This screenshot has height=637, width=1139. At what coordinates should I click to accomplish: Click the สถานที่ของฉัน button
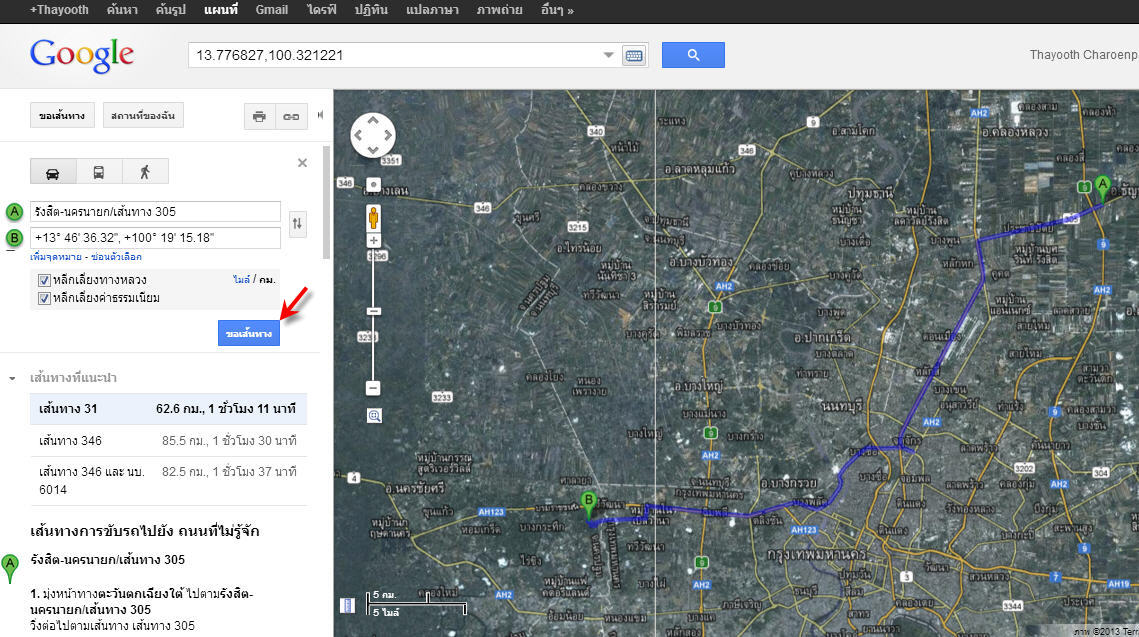(x=143, y=115)
